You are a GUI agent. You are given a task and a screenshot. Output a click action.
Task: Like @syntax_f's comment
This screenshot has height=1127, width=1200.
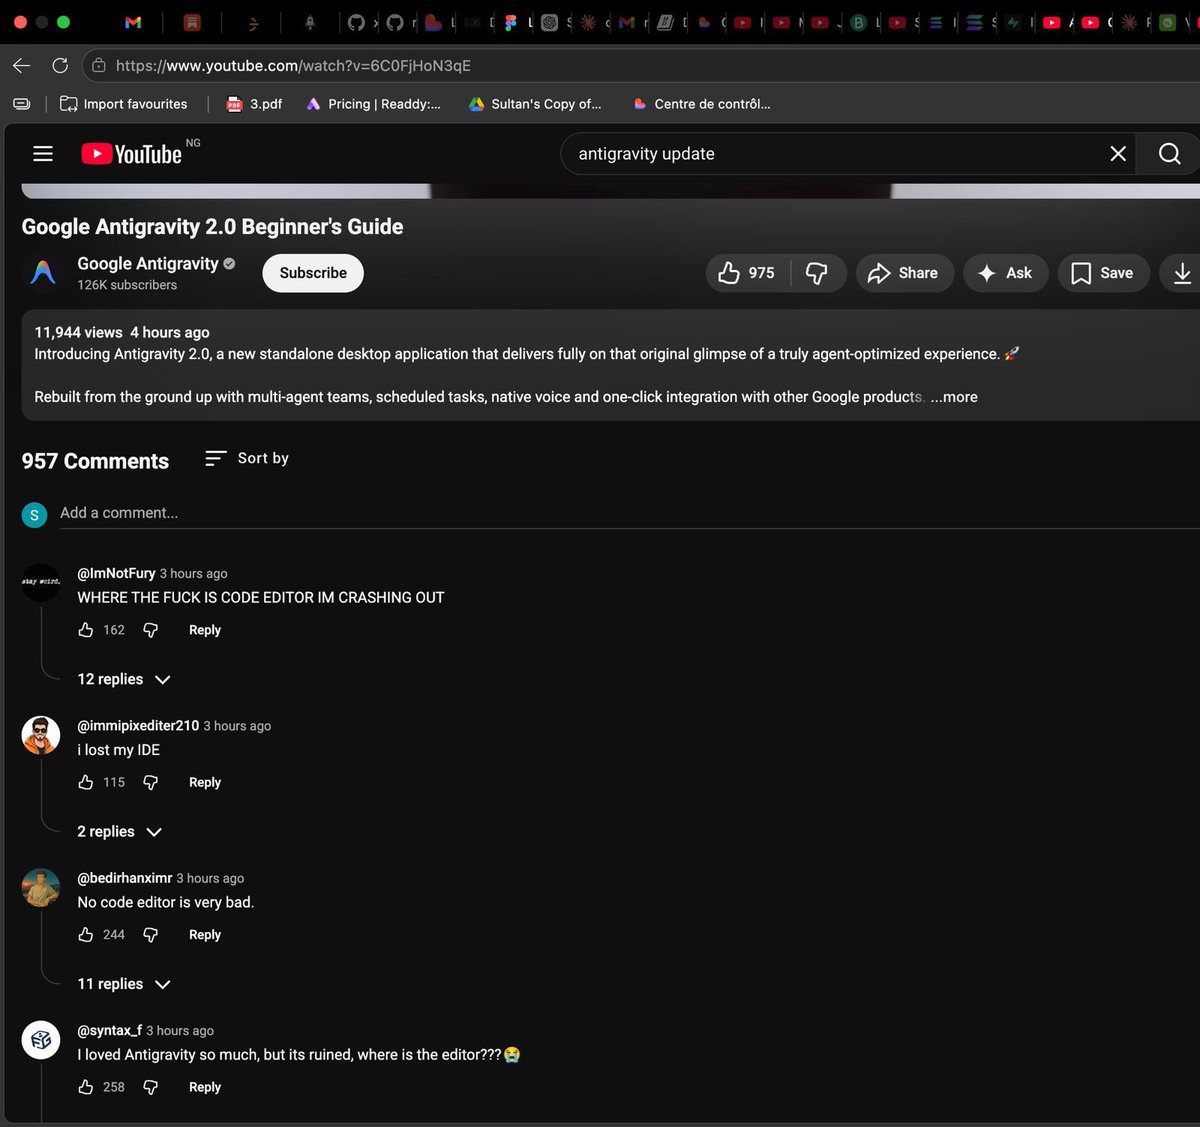pos(86,1087)
